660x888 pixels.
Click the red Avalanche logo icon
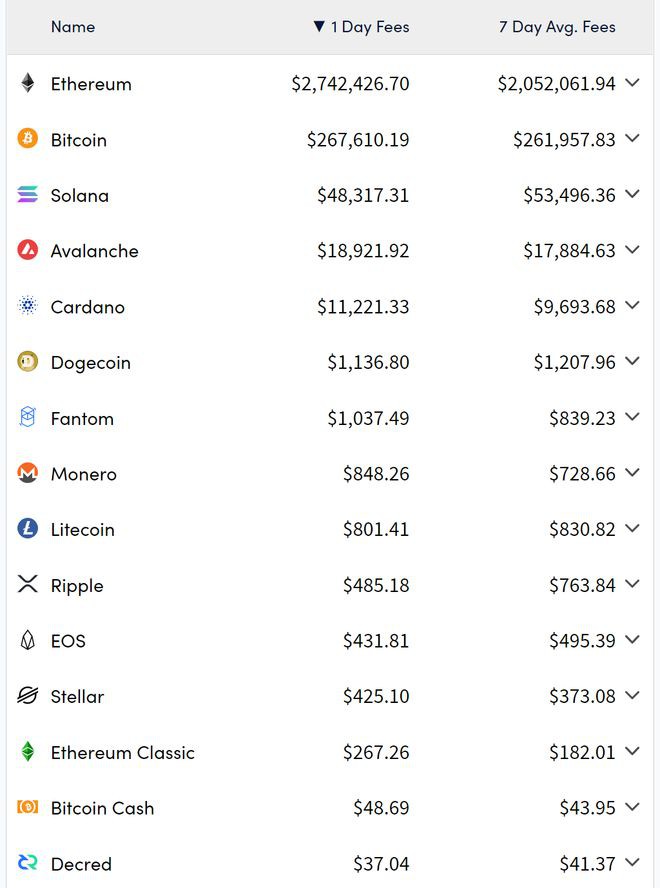pyautogui.click(x=28, y=251)
